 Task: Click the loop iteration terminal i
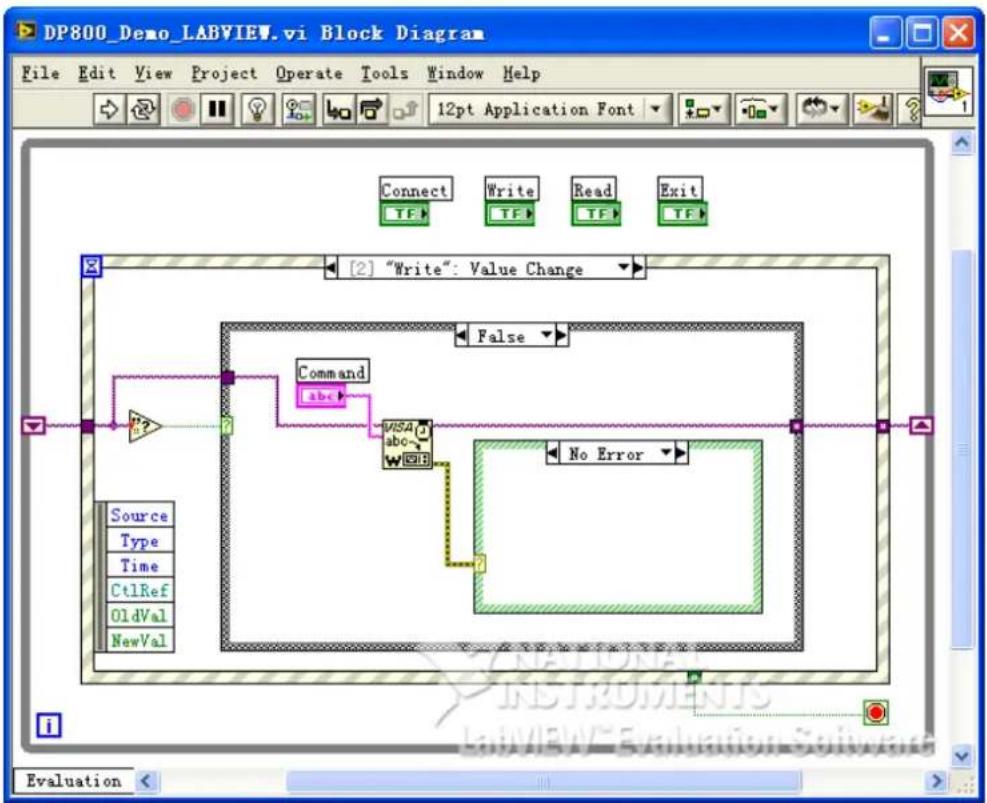click(x=48, y=726)
